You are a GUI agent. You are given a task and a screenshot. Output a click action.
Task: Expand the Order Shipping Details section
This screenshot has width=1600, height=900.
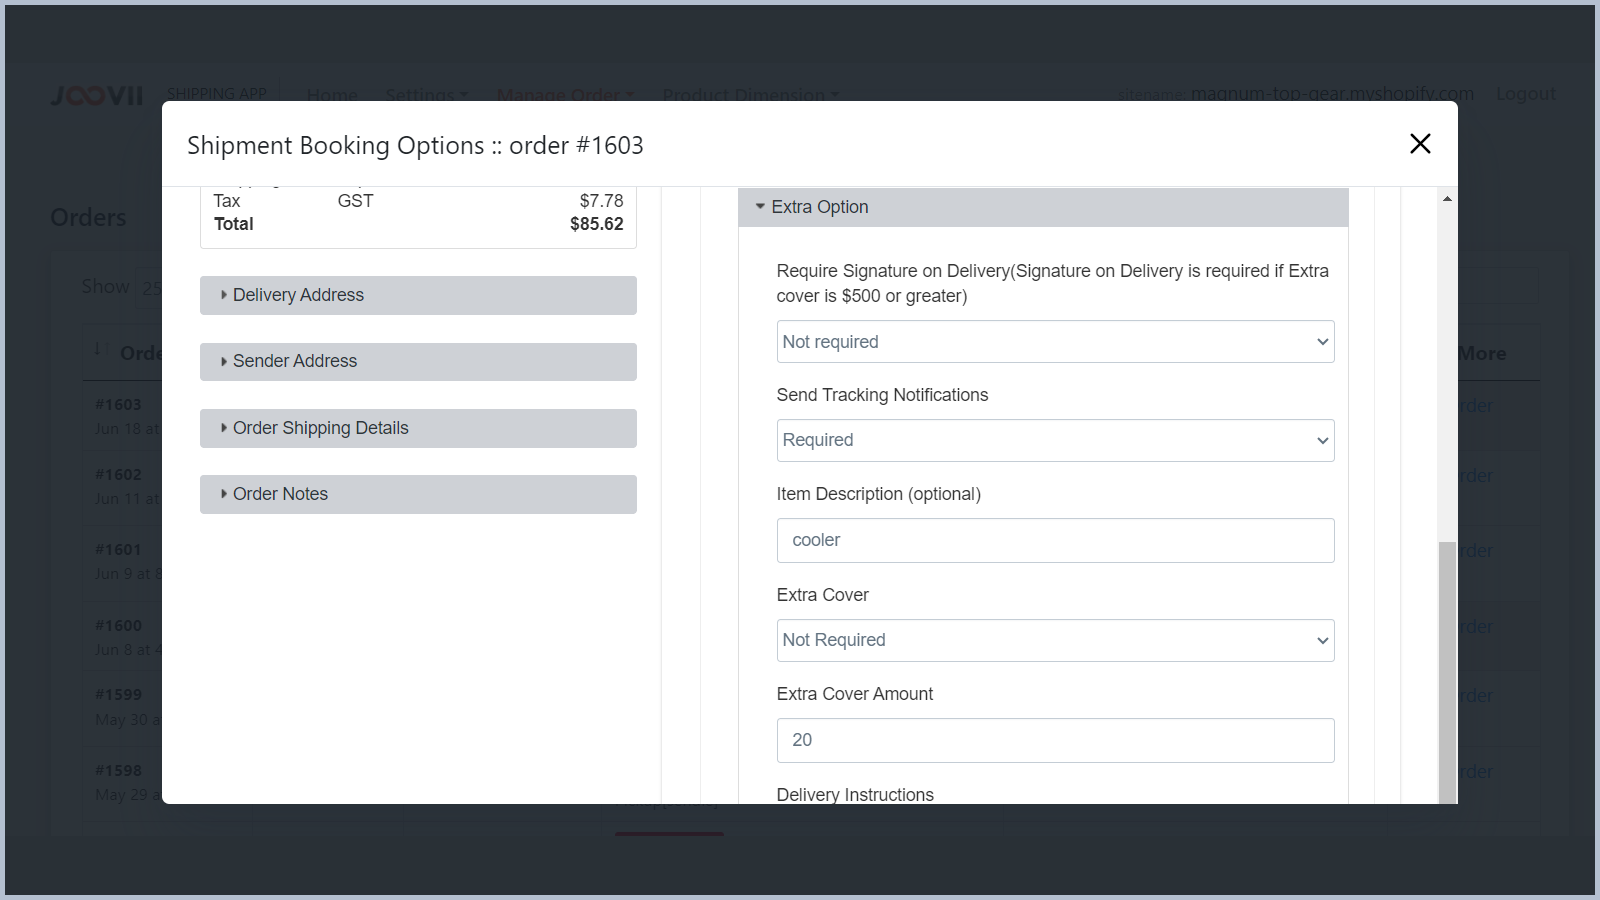click(x=418, y=428)
